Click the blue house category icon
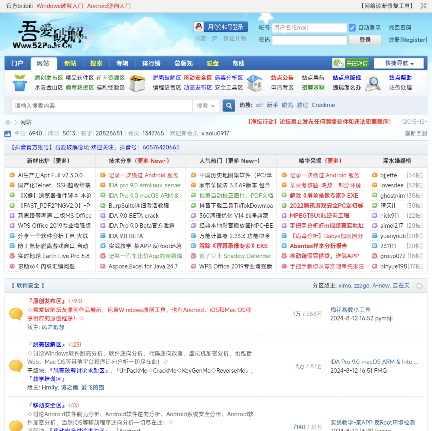The width and height of the screenshot is (432, 431). coord(255,83)
